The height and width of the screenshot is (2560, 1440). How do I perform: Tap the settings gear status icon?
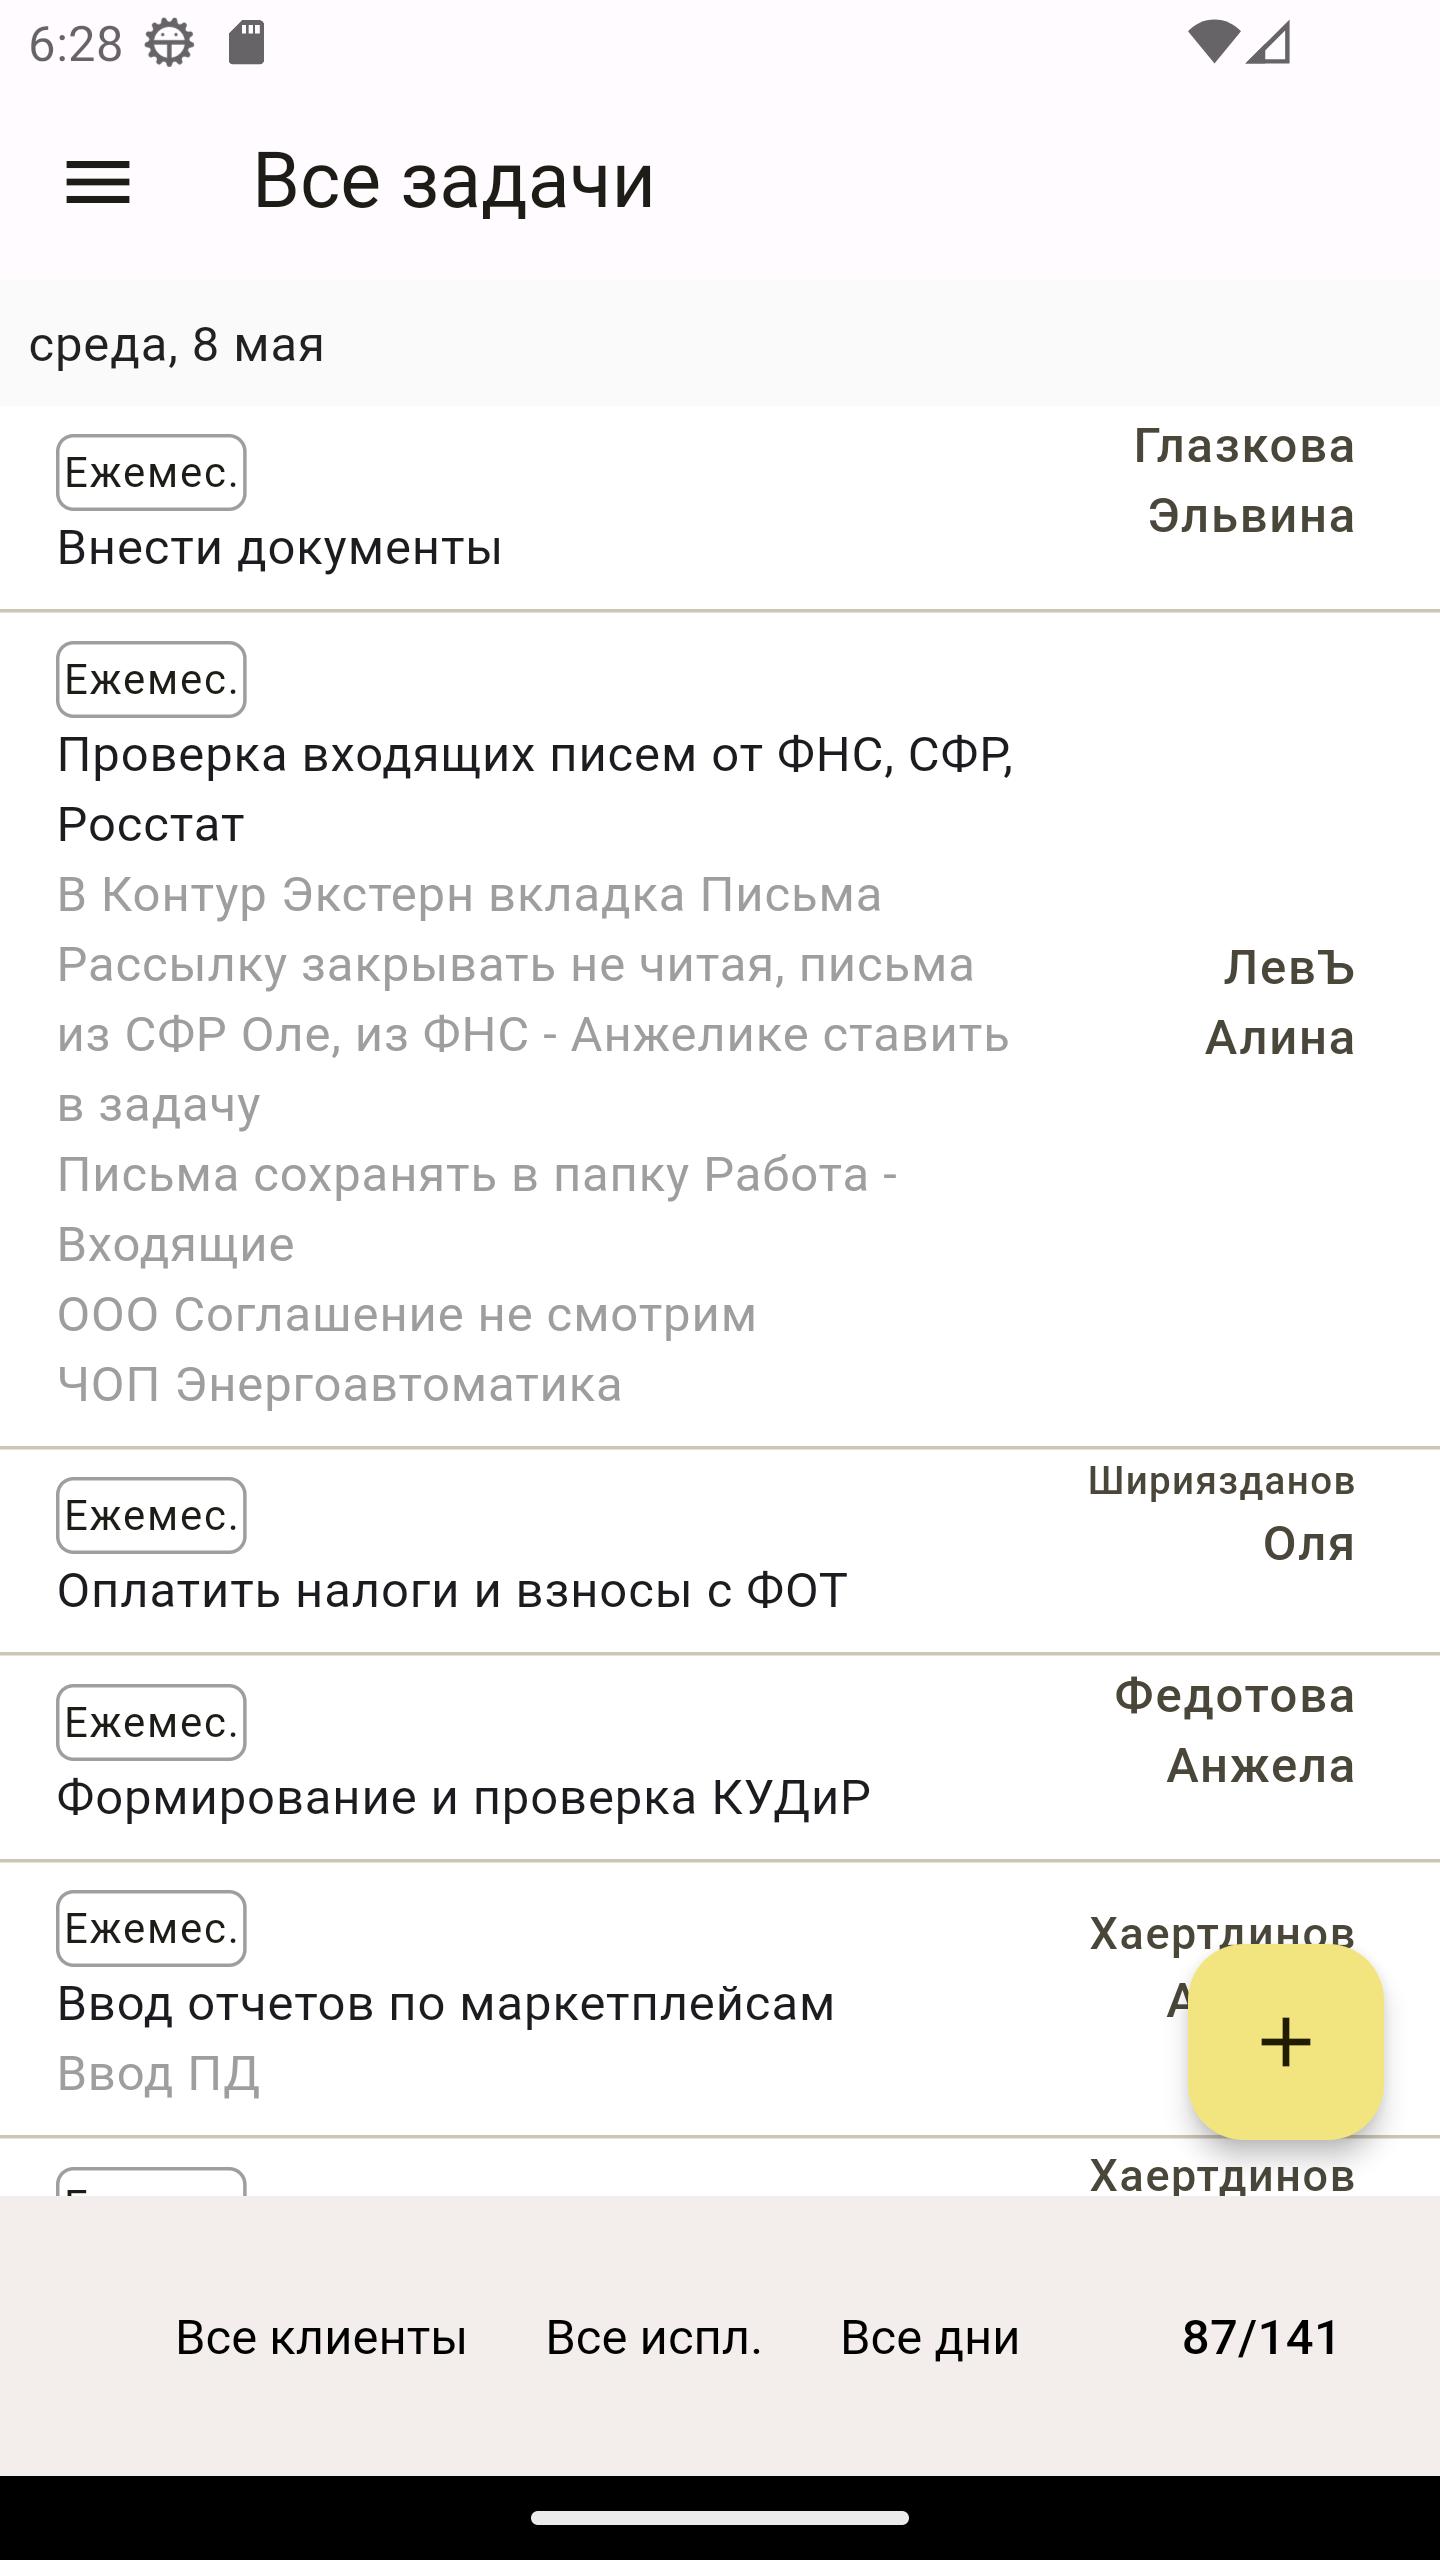pos(169,43)
